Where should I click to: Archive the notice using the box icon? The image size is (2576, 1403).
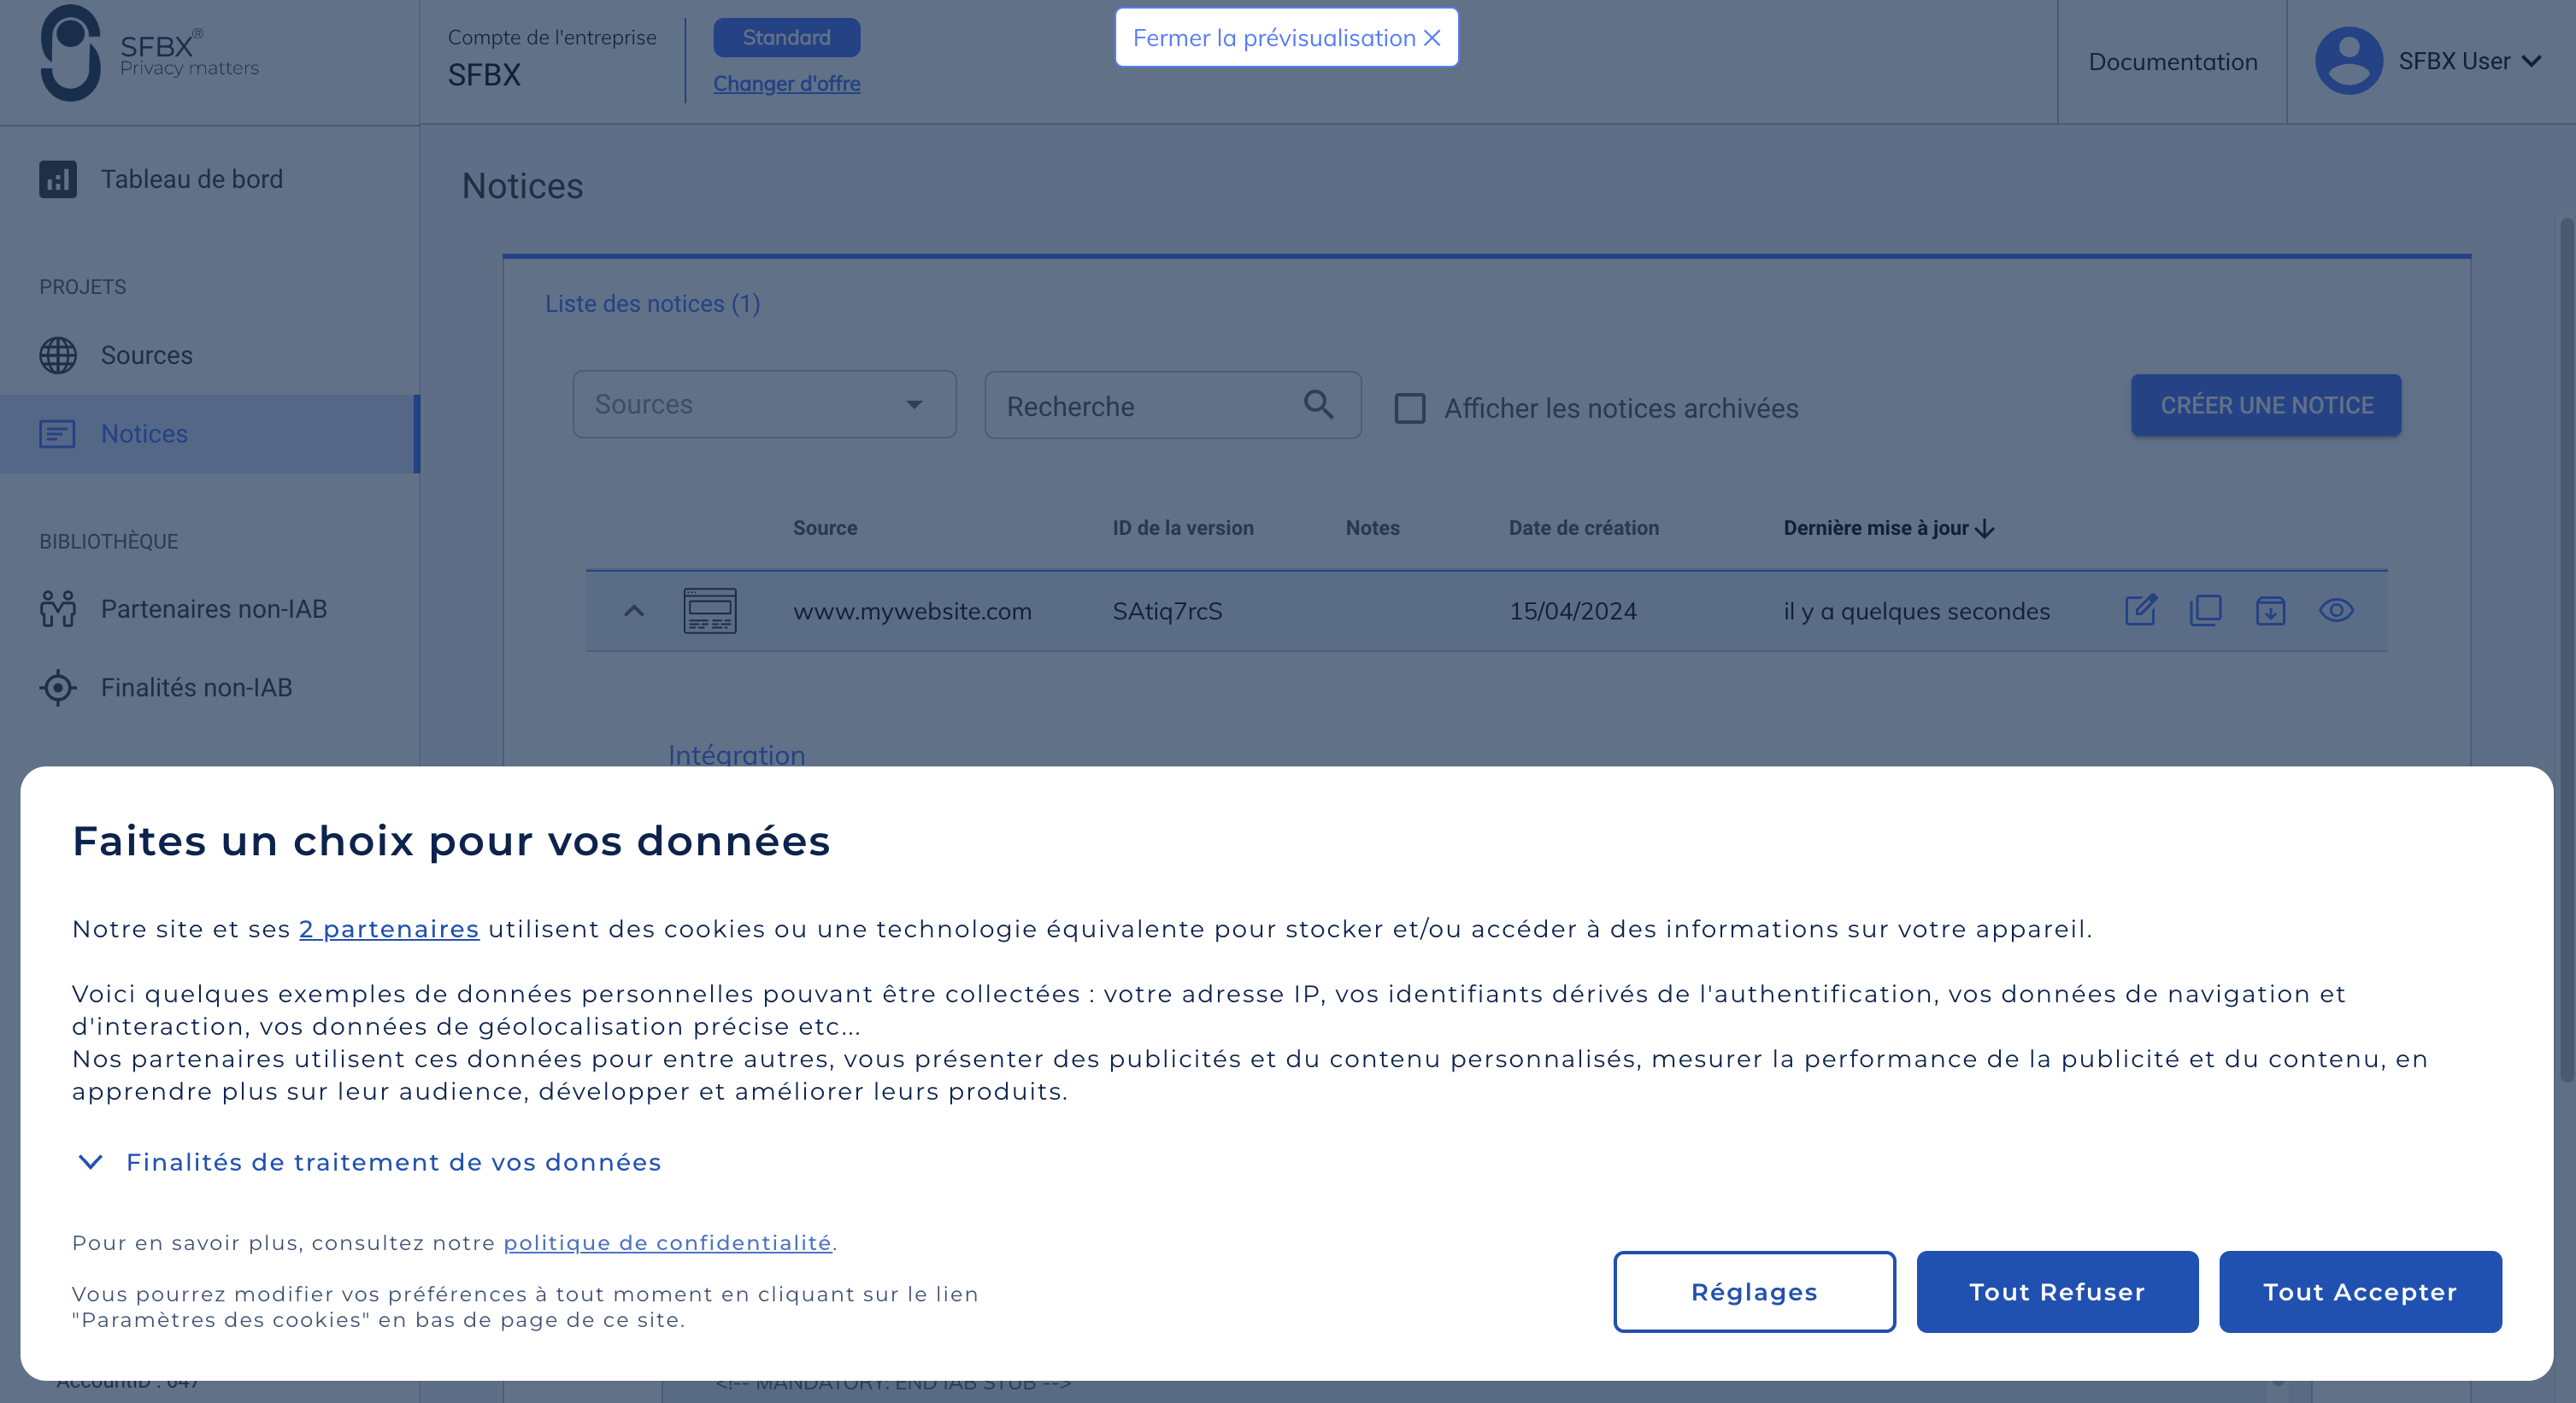[2271, 611]
